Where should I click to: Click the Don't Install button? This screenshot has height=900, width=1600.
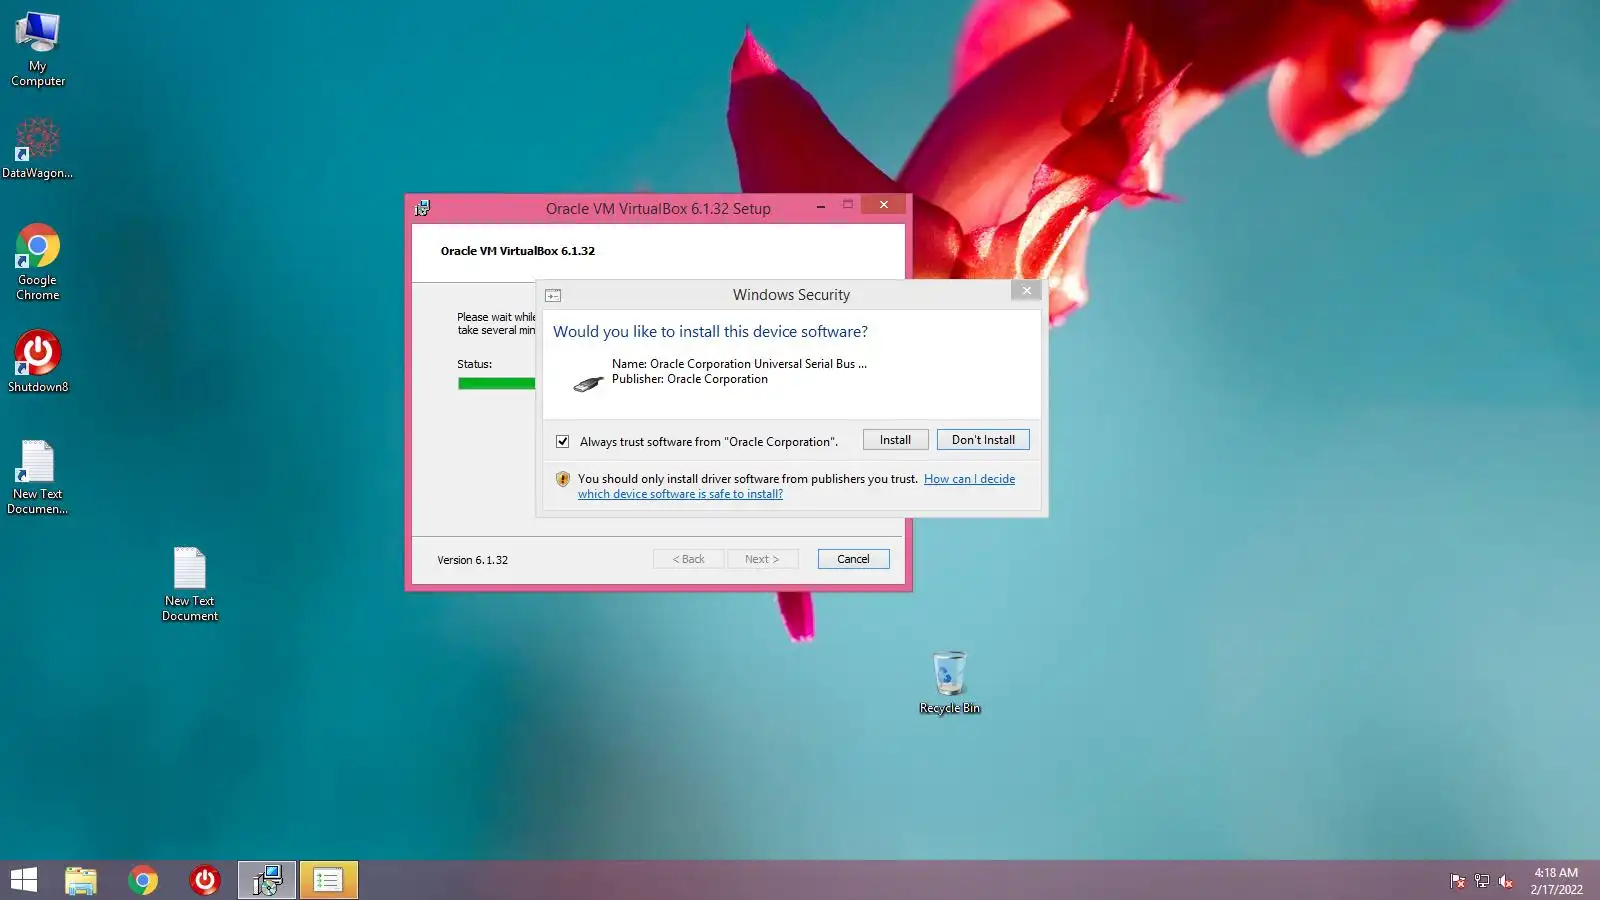pos(983,440)
